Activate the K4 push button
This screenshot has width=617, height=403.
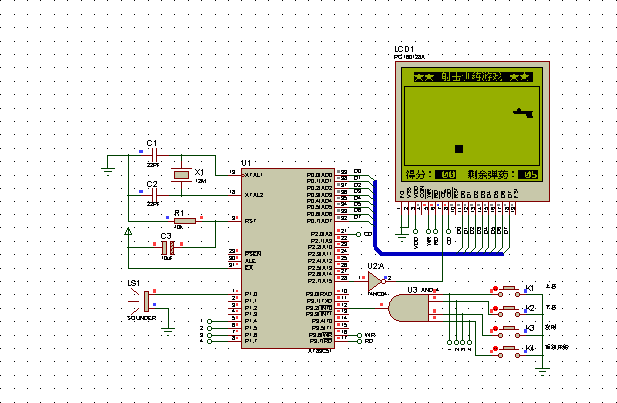click(x=509, y=348)
